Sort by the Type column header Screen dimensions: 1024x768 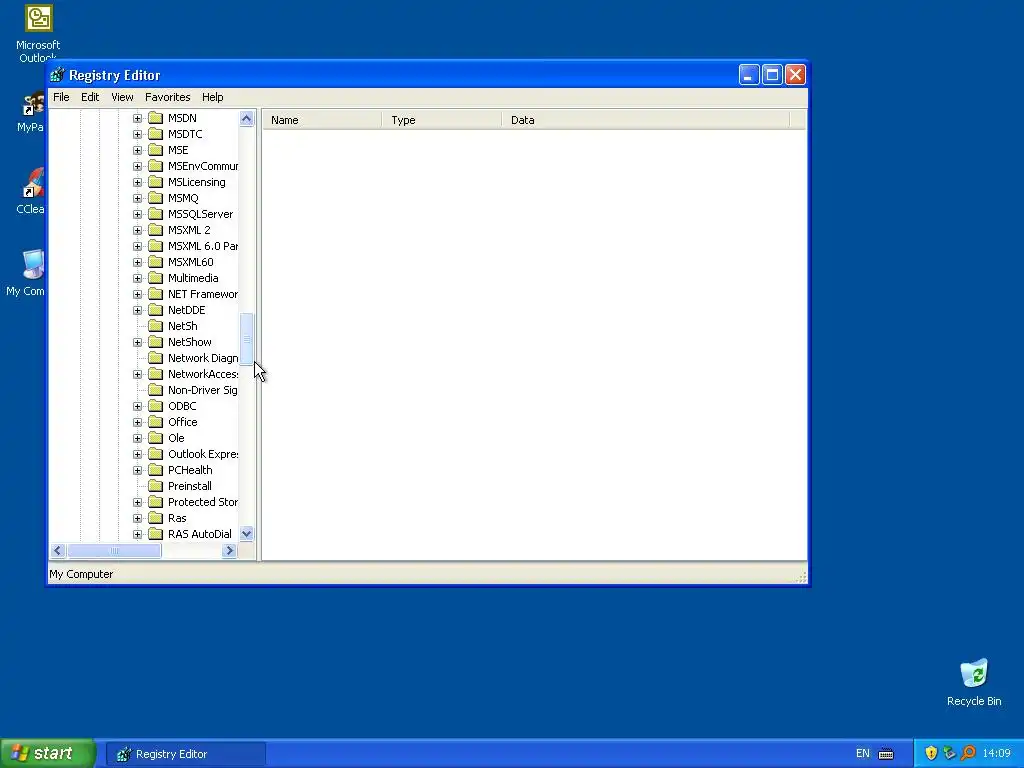coord(441,120)
